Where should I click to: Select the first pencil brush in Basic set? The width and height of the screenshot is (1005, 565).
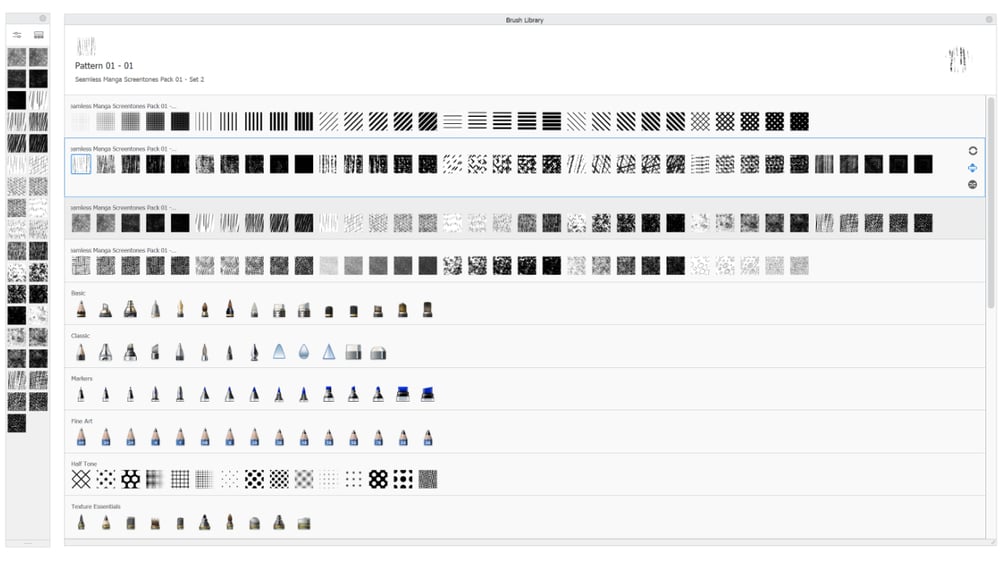click(x=81, y=309)
